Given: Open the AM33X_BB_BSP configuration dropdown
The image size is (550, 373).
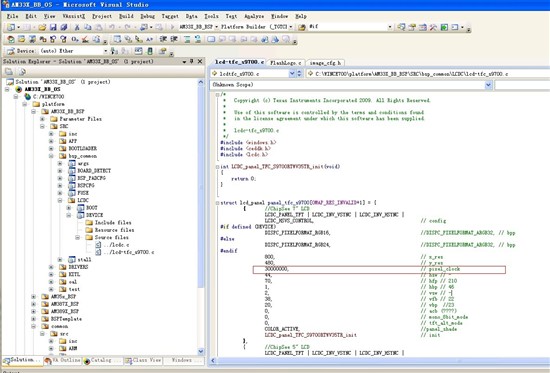Looking at the screenshot, I should [x=216, y=27].
